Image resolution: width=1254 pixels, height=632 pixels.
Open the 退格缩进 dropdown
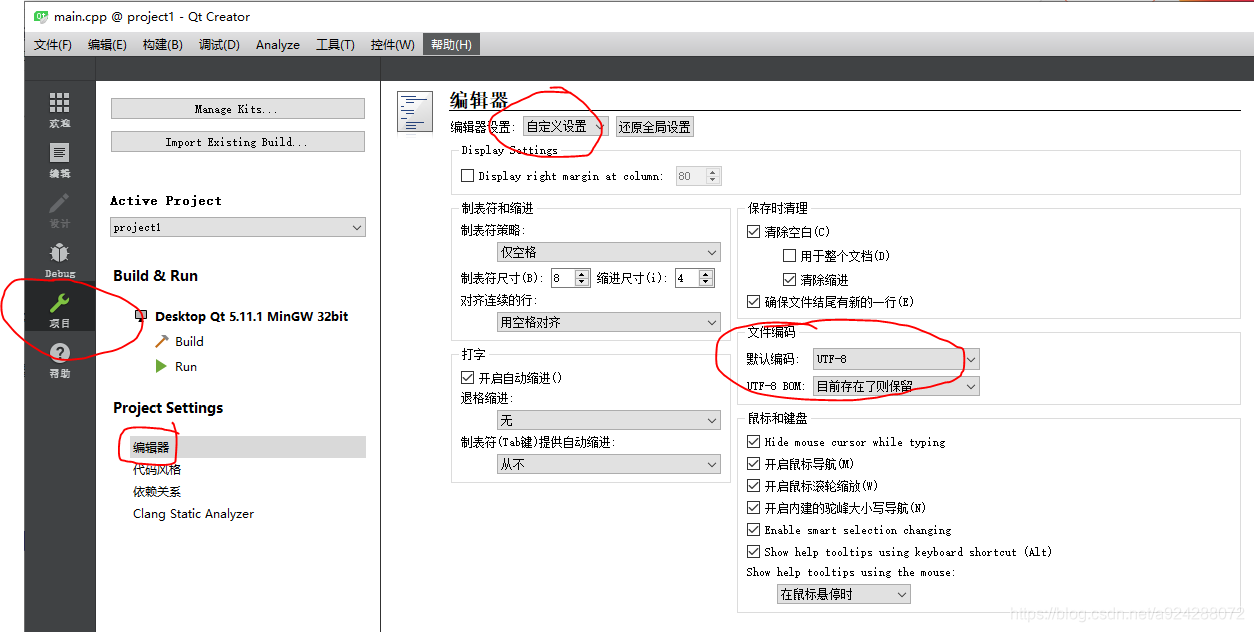point(609,421)
